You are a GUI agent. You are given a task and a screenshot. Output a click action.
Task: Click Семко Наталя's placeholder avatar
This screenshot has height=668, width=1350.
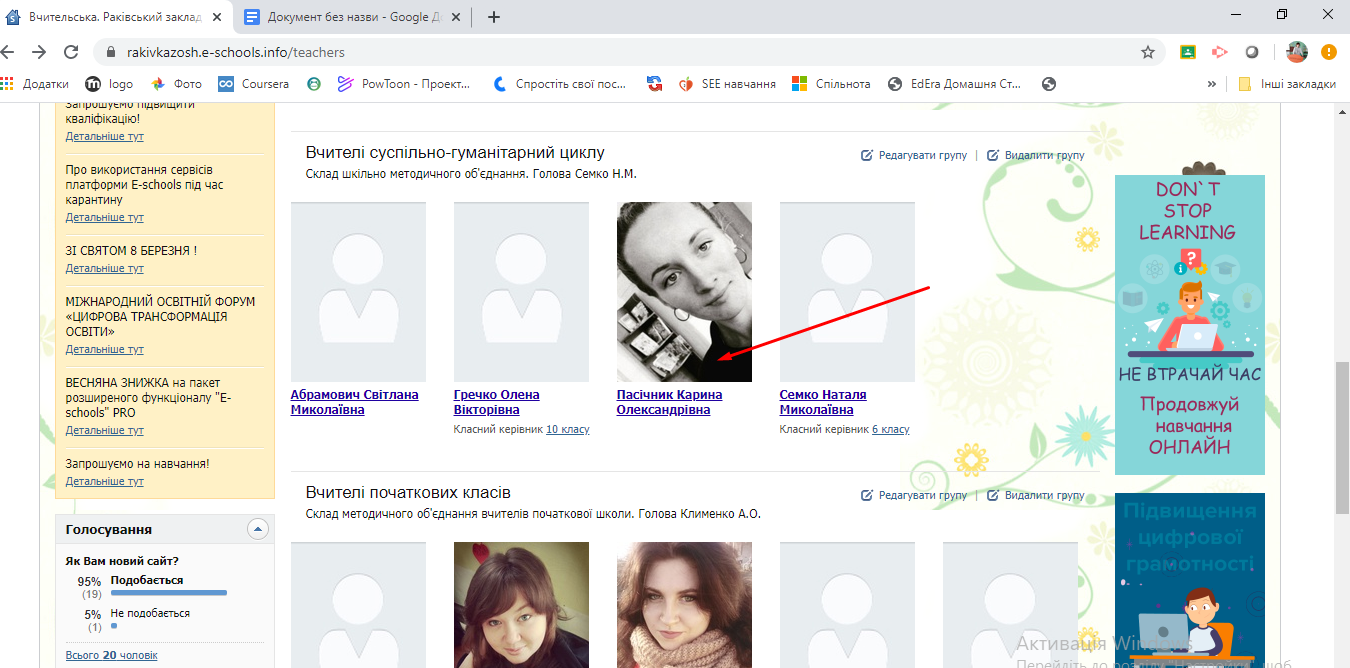(847, 292)
